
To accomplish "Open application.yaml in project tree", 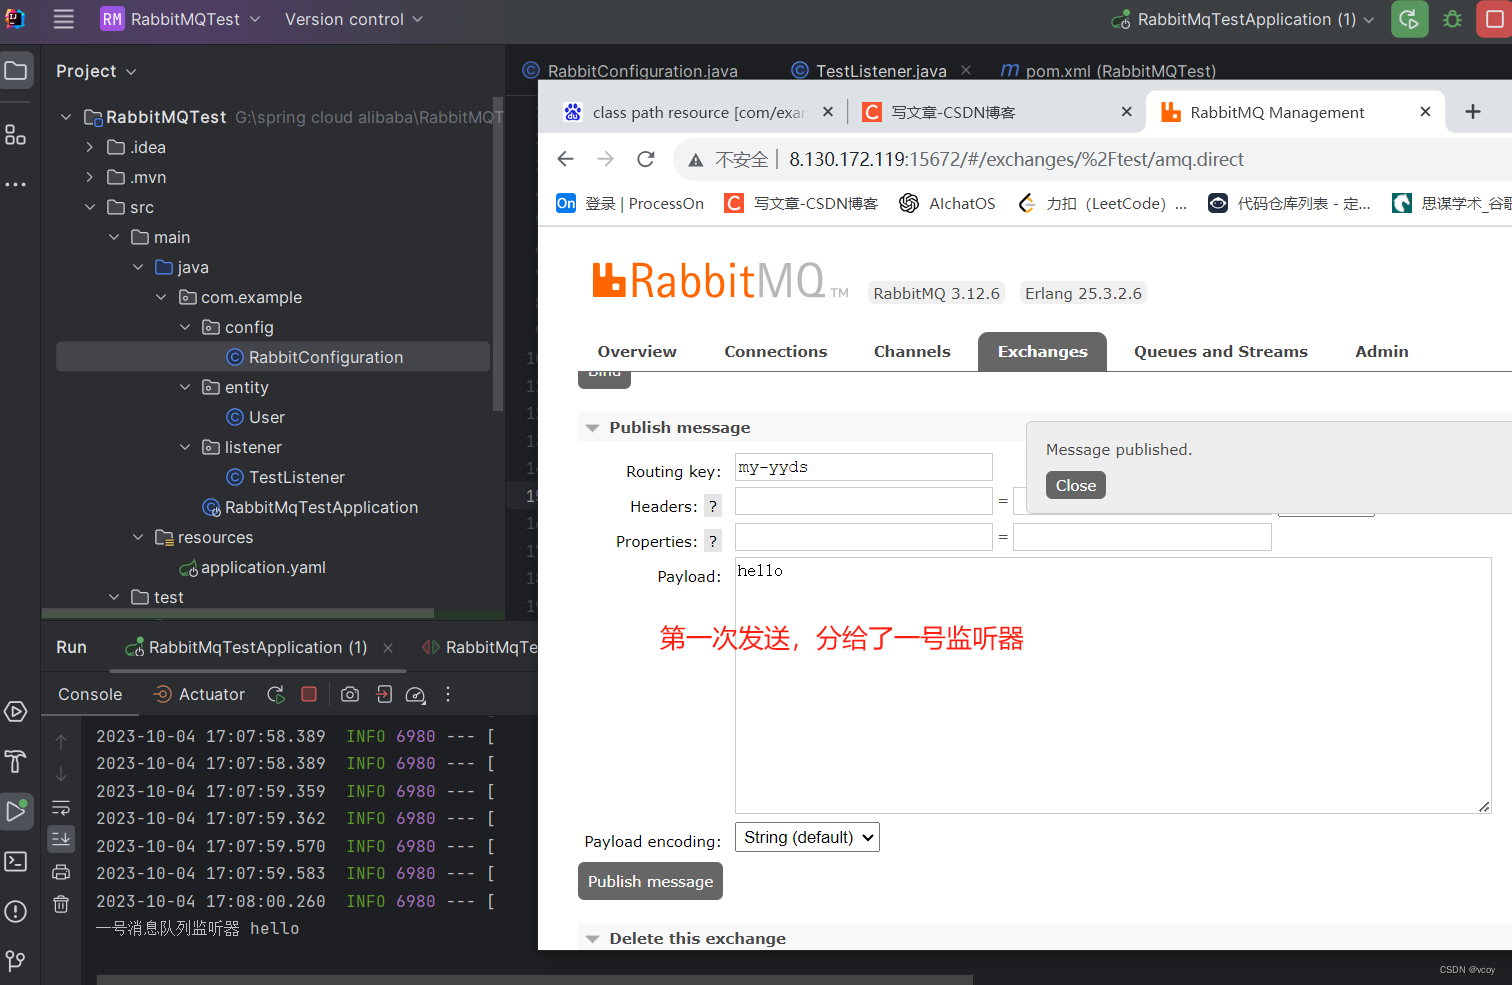I will (x=252, y=567).
